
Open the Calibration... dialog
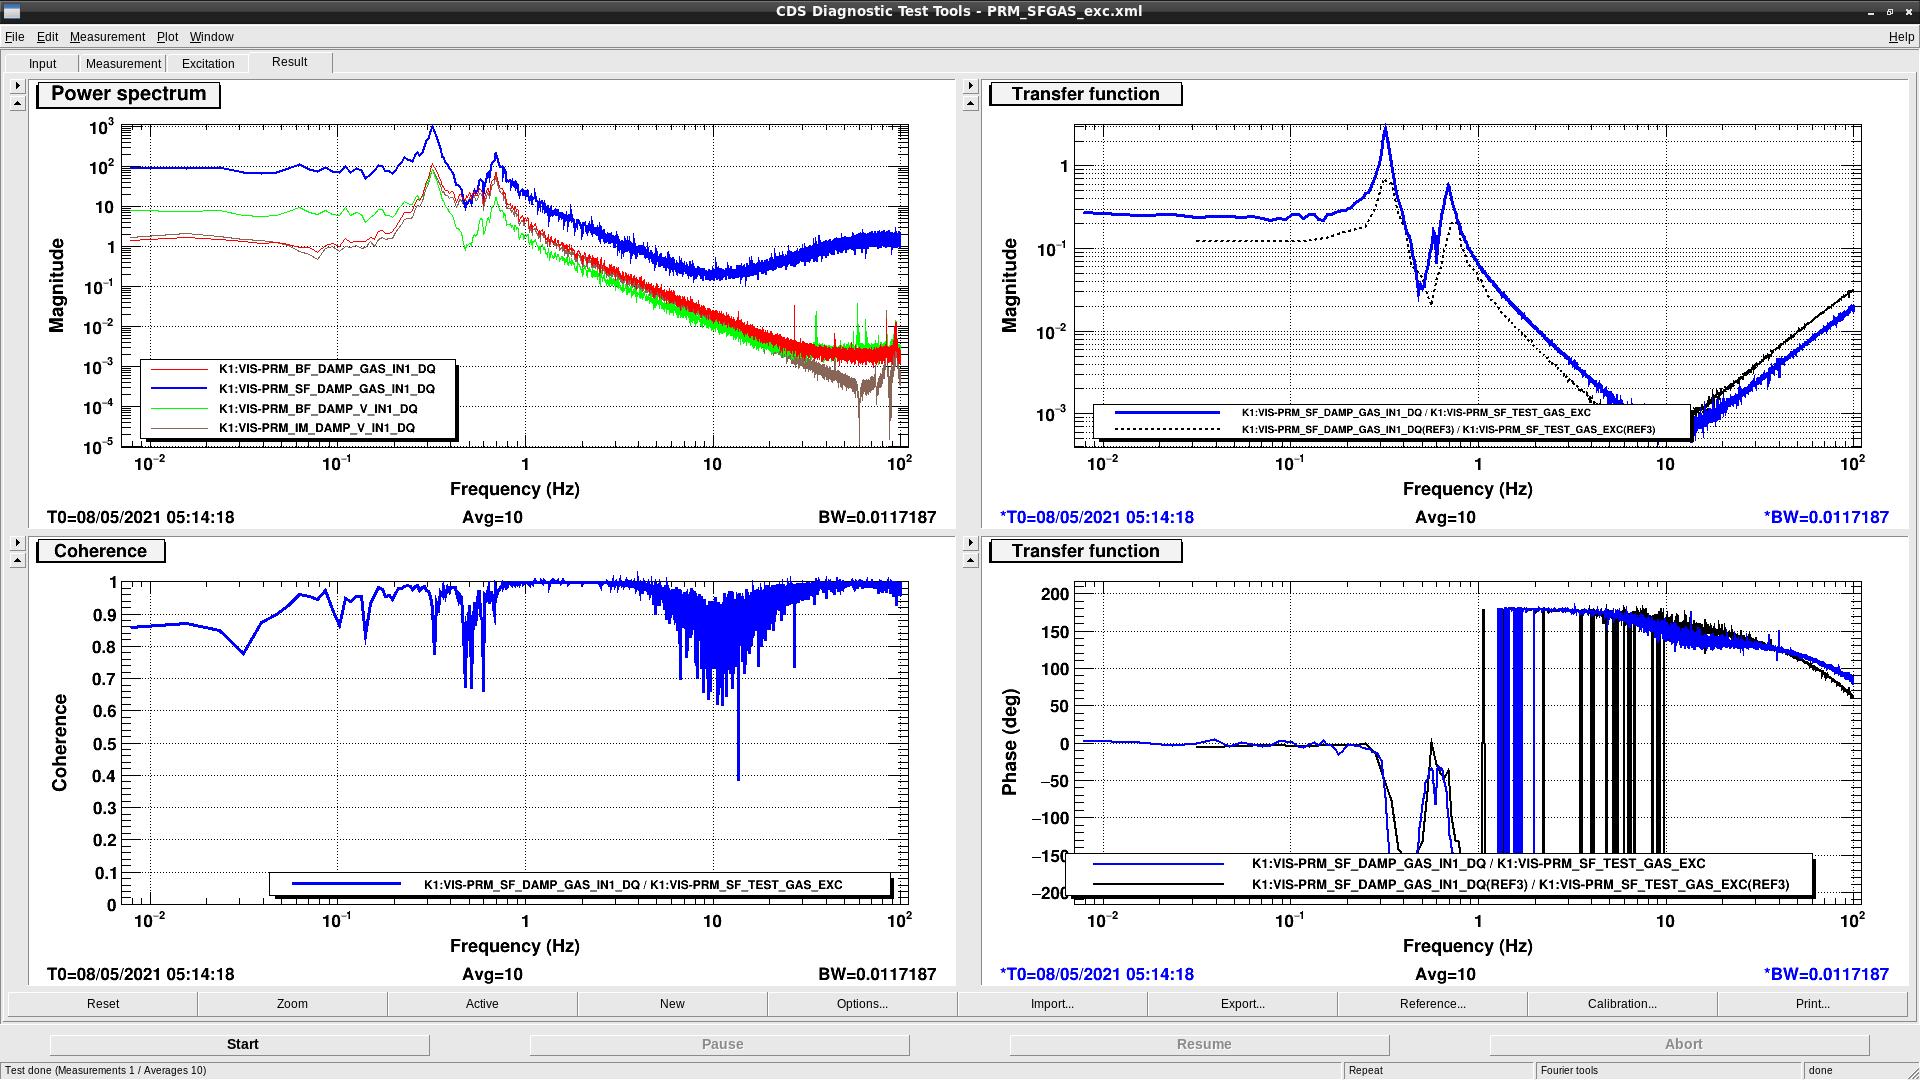1622,1004
